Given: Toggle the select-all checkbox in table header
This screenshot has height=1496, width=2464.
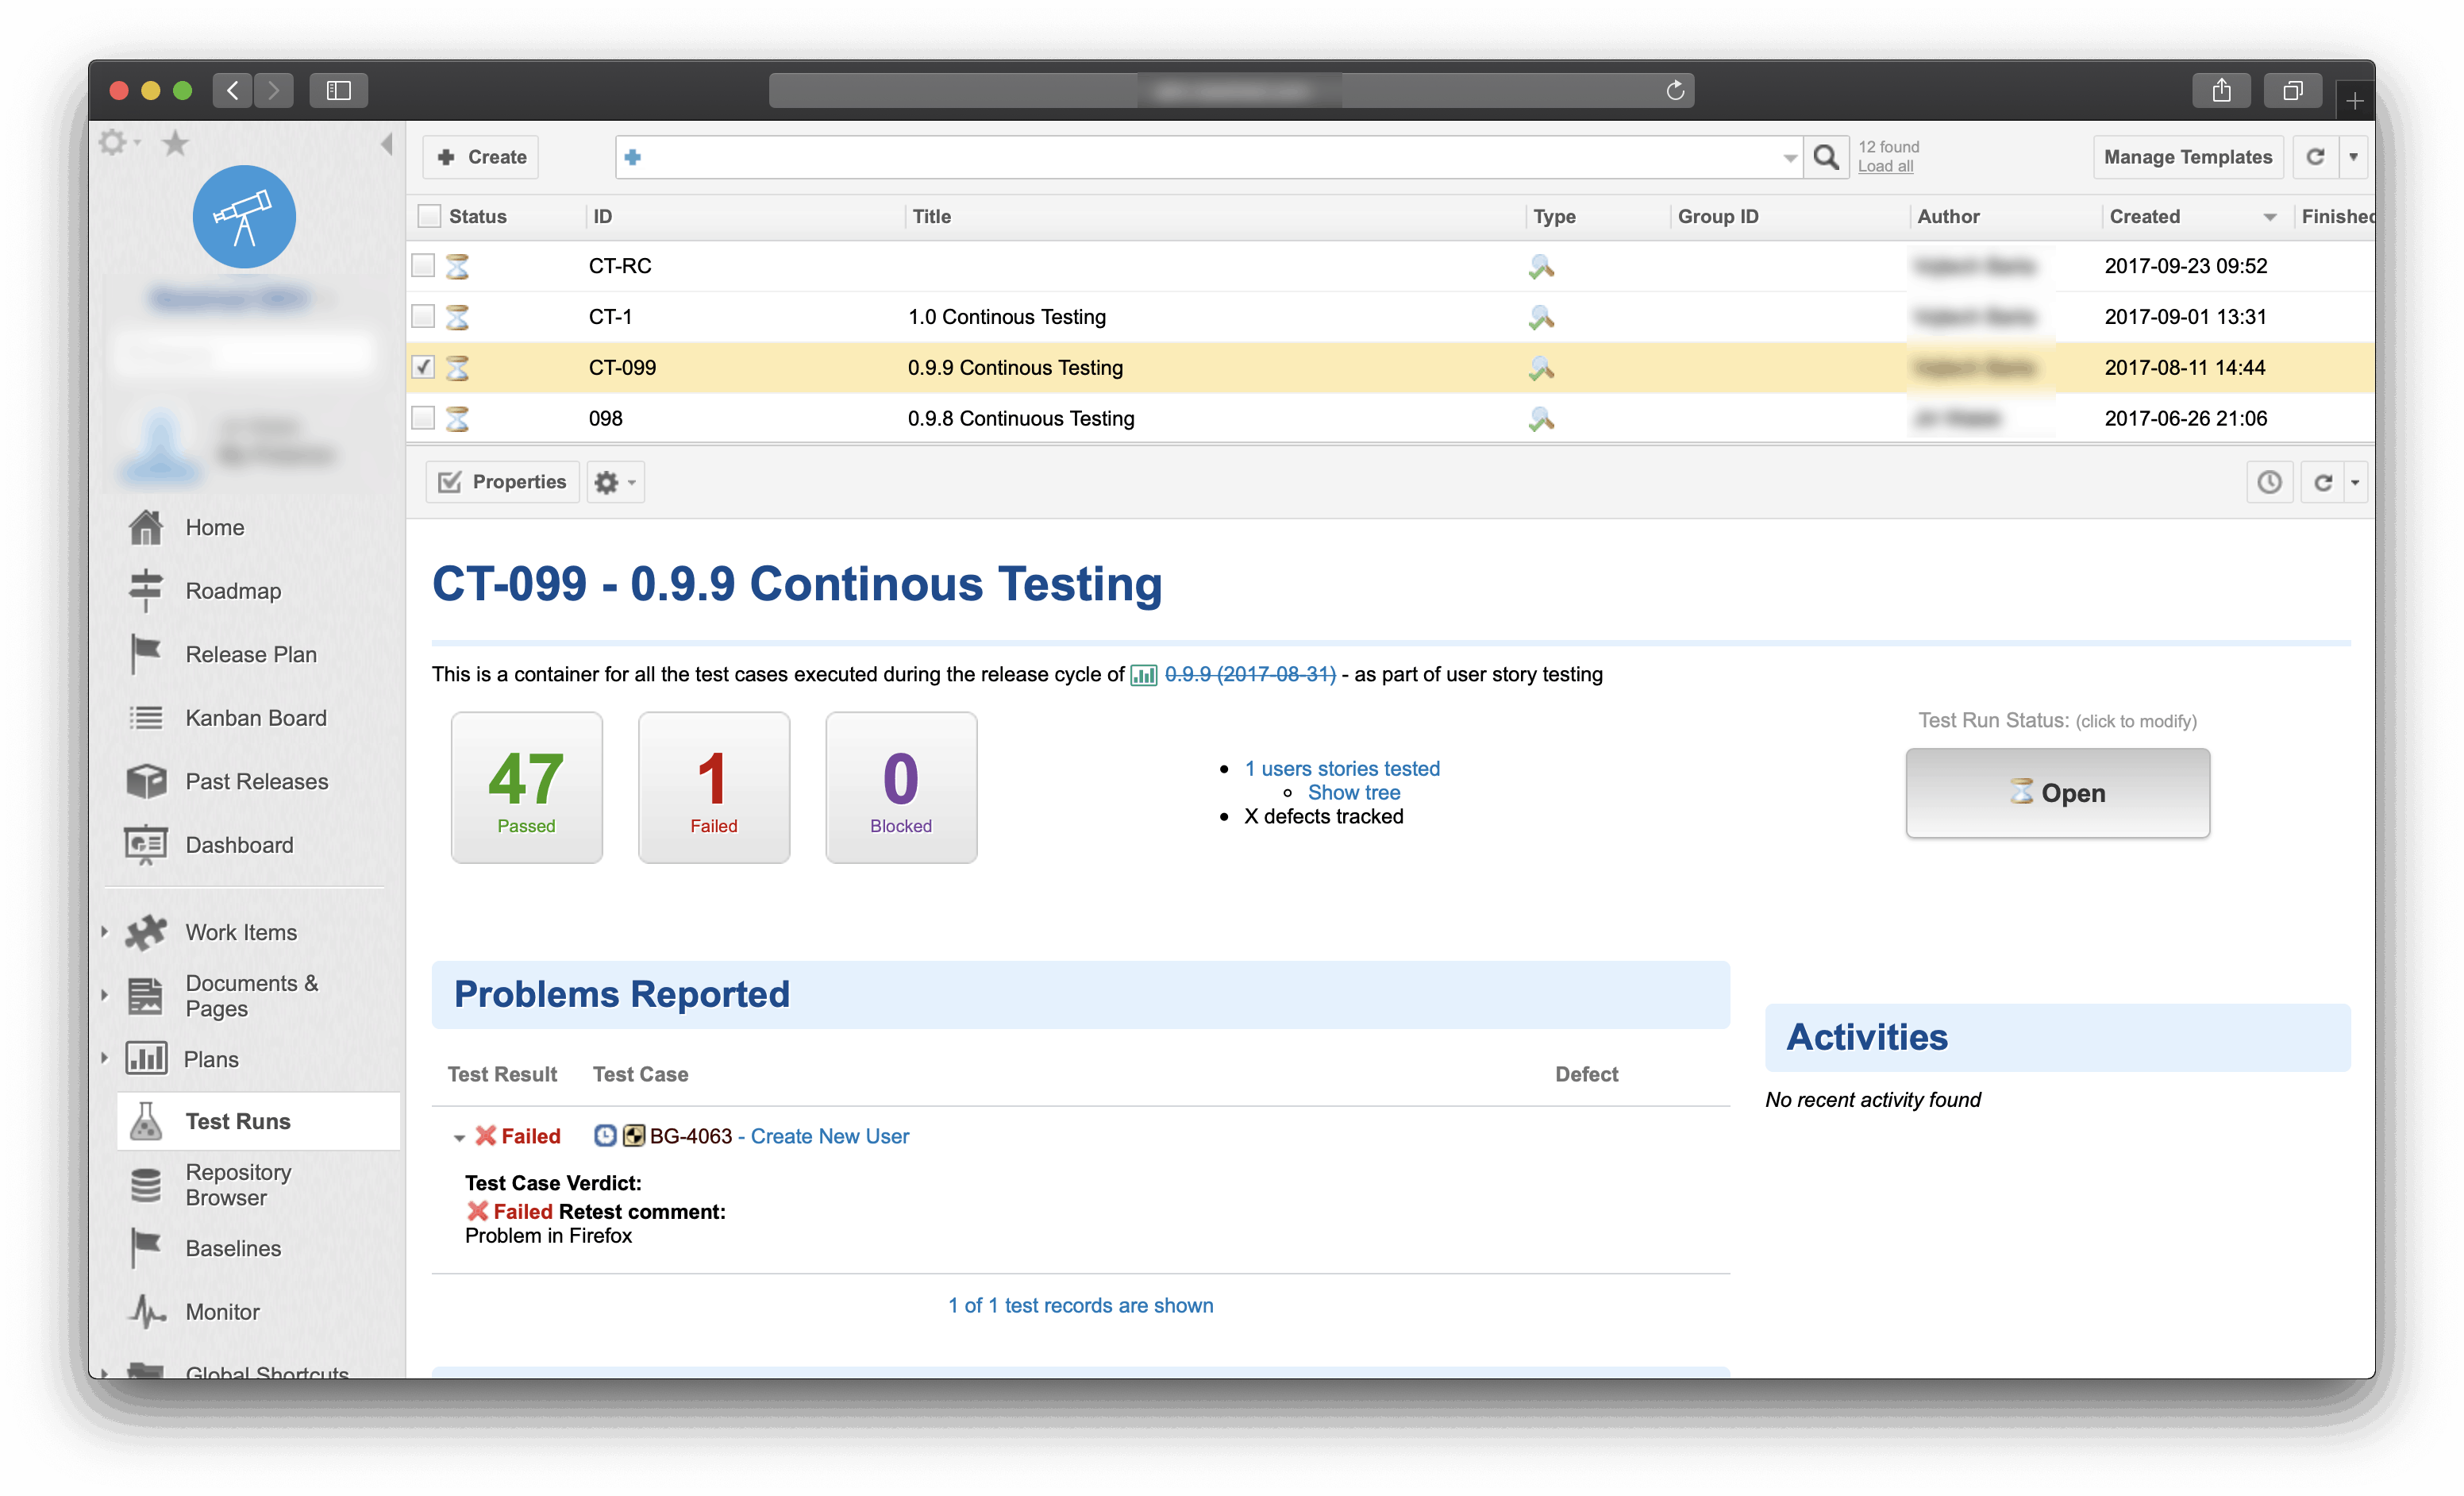Looking at the screenshot, I should point(429,216).
